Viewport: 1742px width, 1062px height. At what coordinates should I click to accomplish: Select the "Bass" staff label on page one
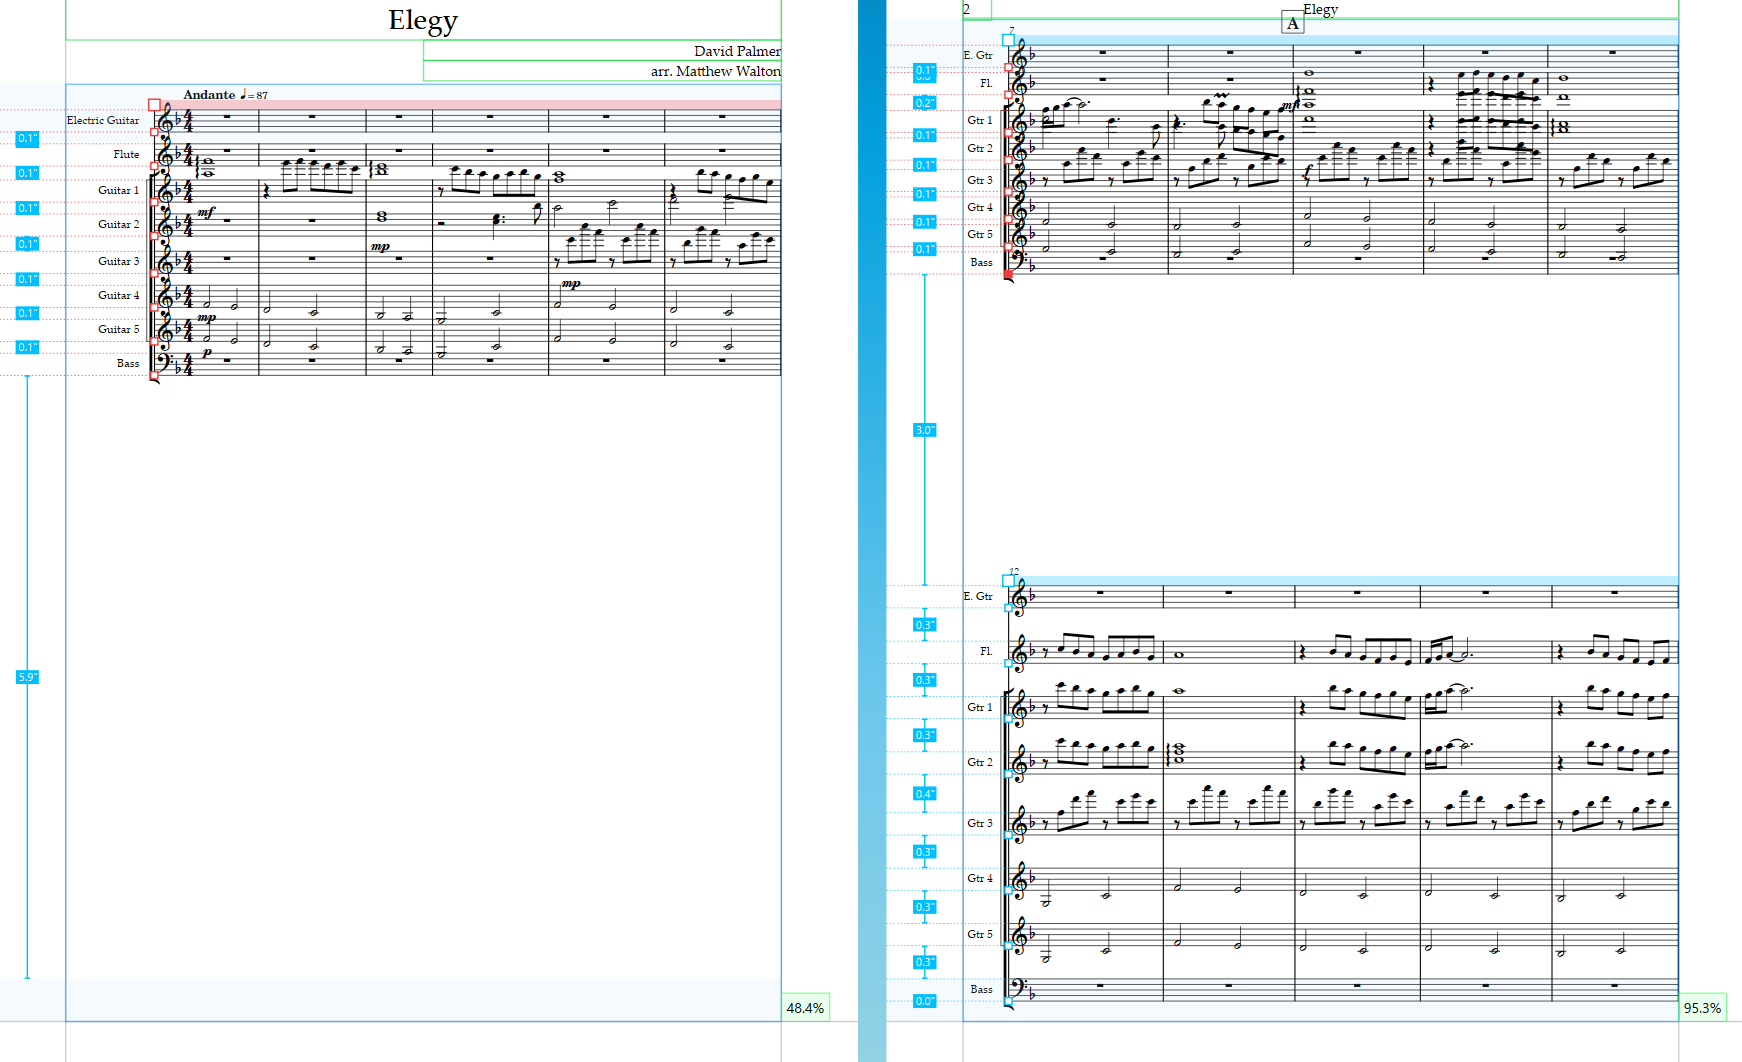pos(128,363)
